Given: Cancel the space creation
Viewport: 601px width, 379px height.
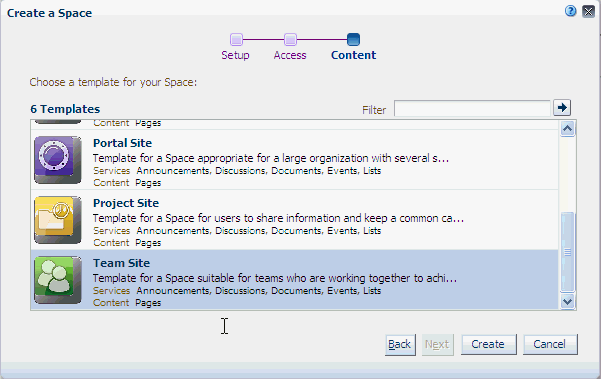Looking at the screenshot, I should 550,344.
